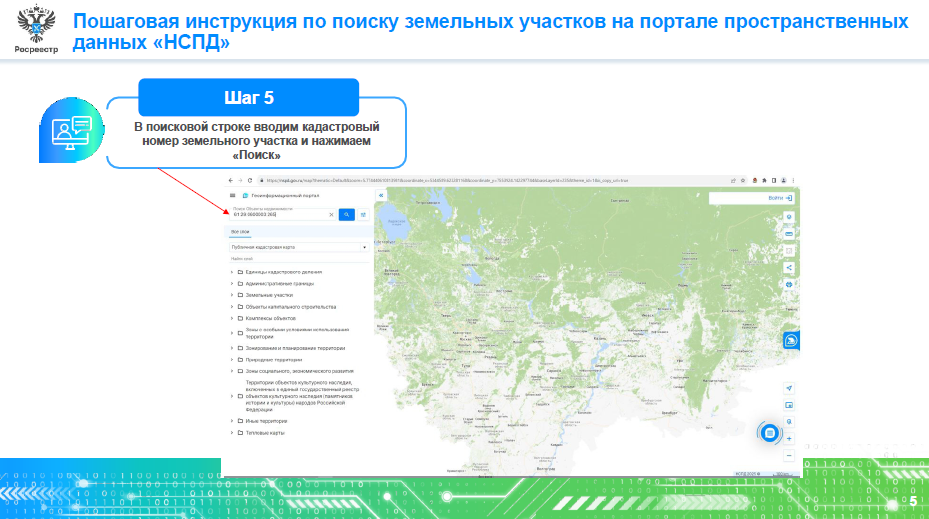The height and width of the screenshot is (519, 929).
Task: Expand Единицы кадастрового деления folder
Action: tap(232, 272)
